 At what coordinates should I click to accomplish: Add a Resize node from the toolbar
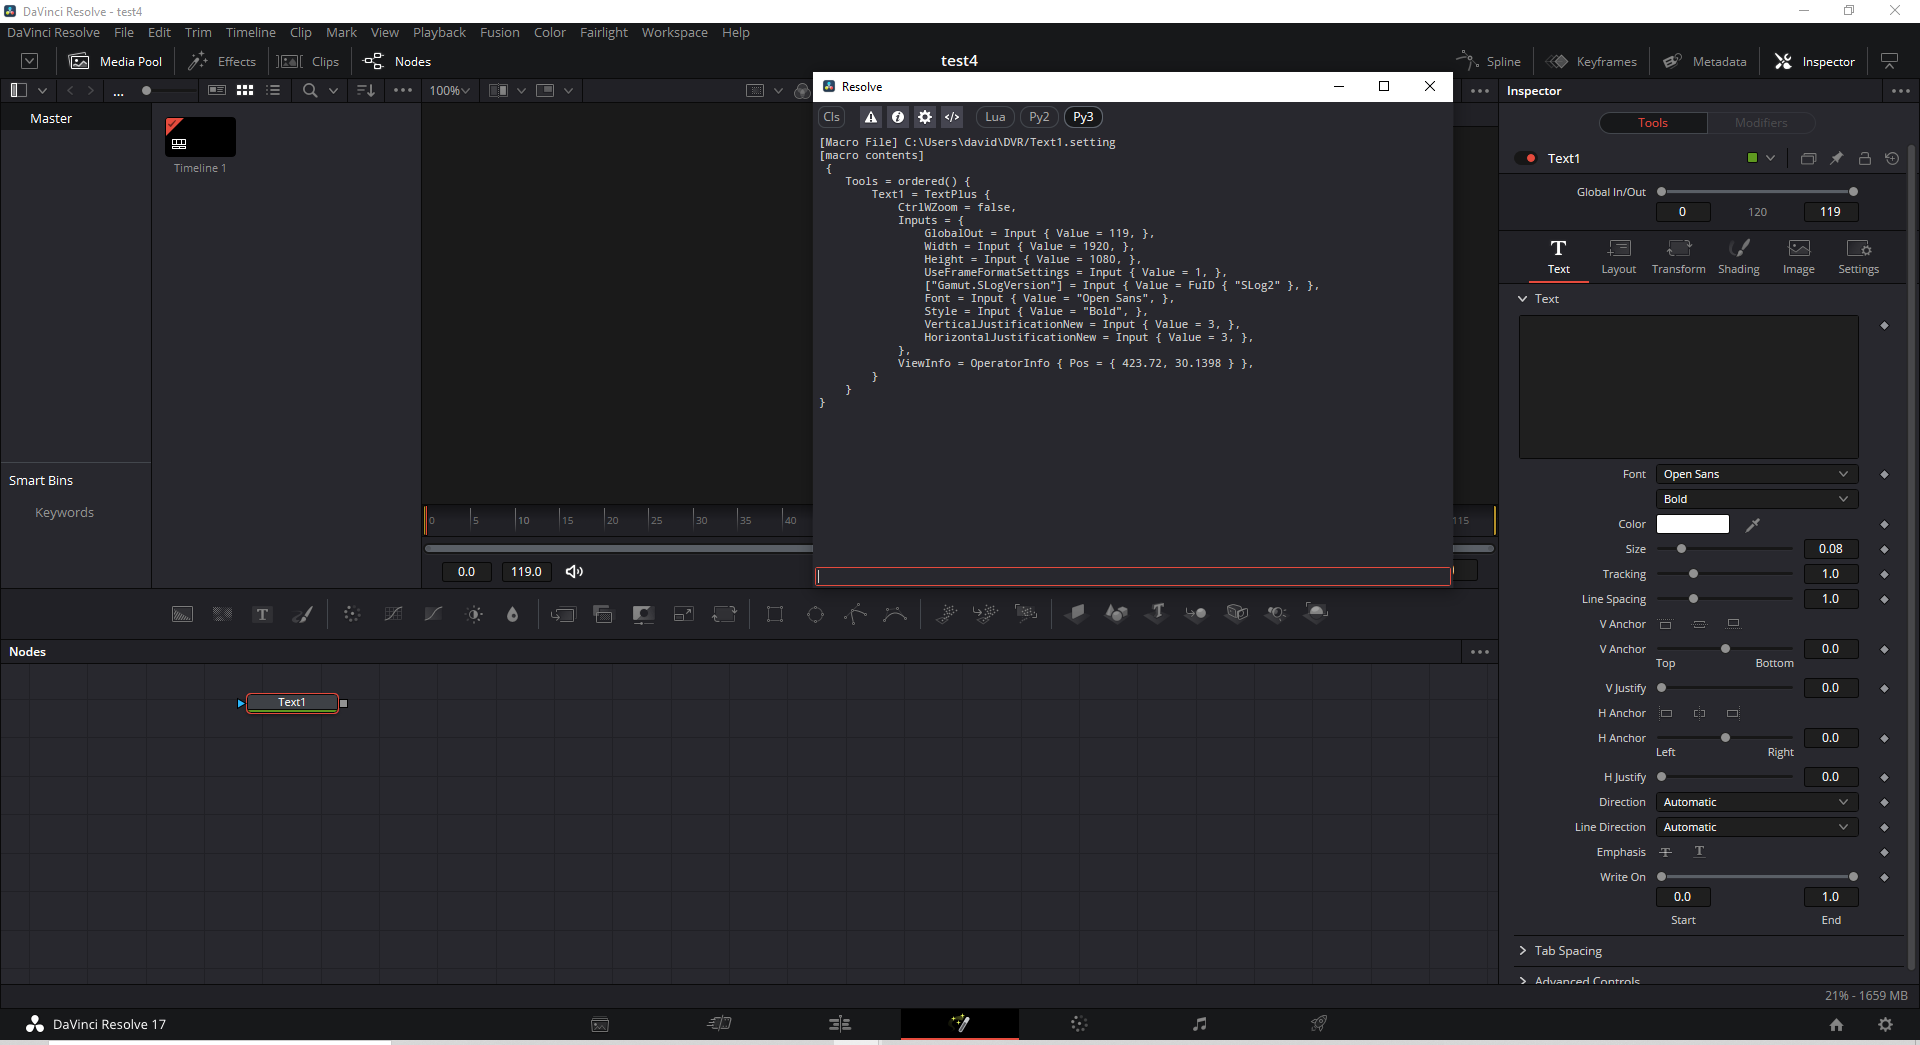point(684,614)
